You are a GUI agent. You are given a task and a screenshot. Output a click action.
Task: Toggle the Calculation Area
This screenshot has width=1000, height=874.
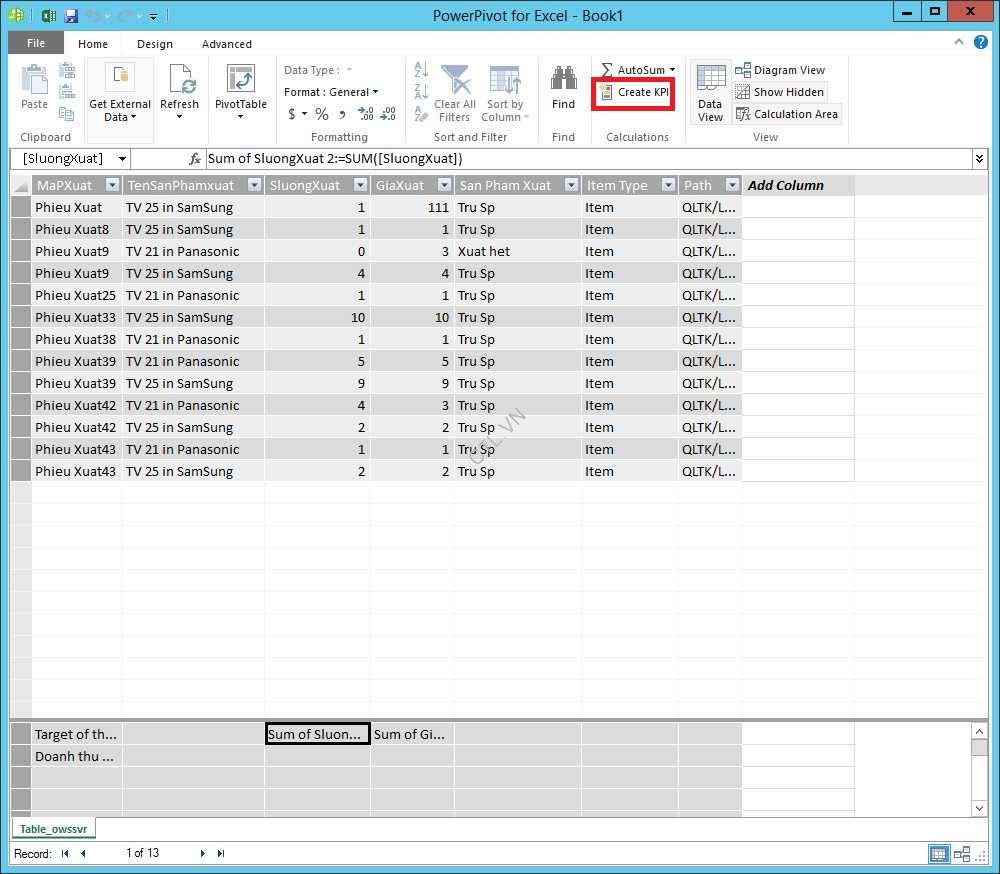coord(787,114)
